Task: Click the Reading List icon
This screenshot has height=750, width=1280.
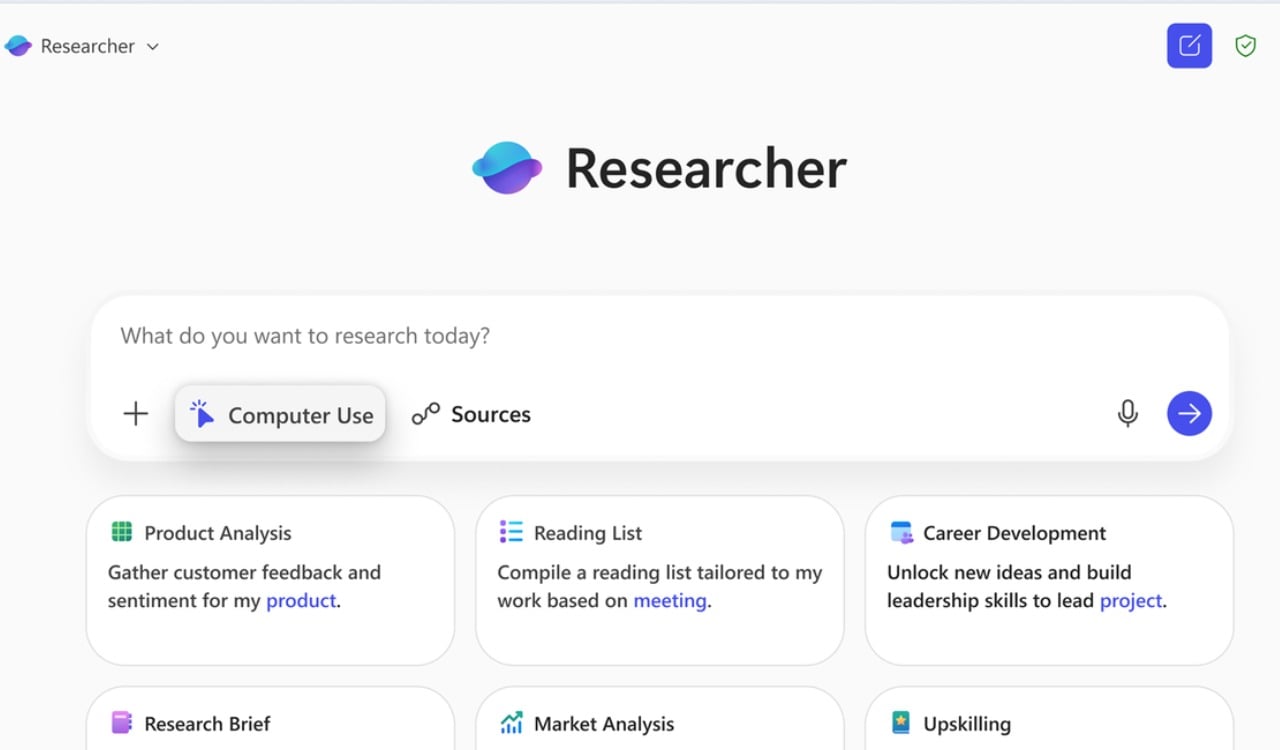Action: 511,532
